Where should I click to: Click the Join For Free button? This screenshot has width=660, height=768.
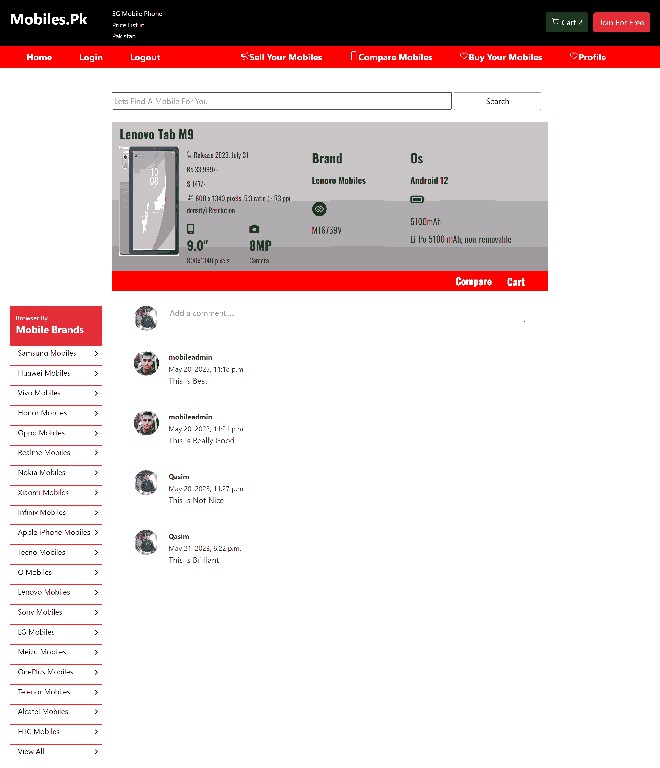pyautogui.click(x=621, y=22)
